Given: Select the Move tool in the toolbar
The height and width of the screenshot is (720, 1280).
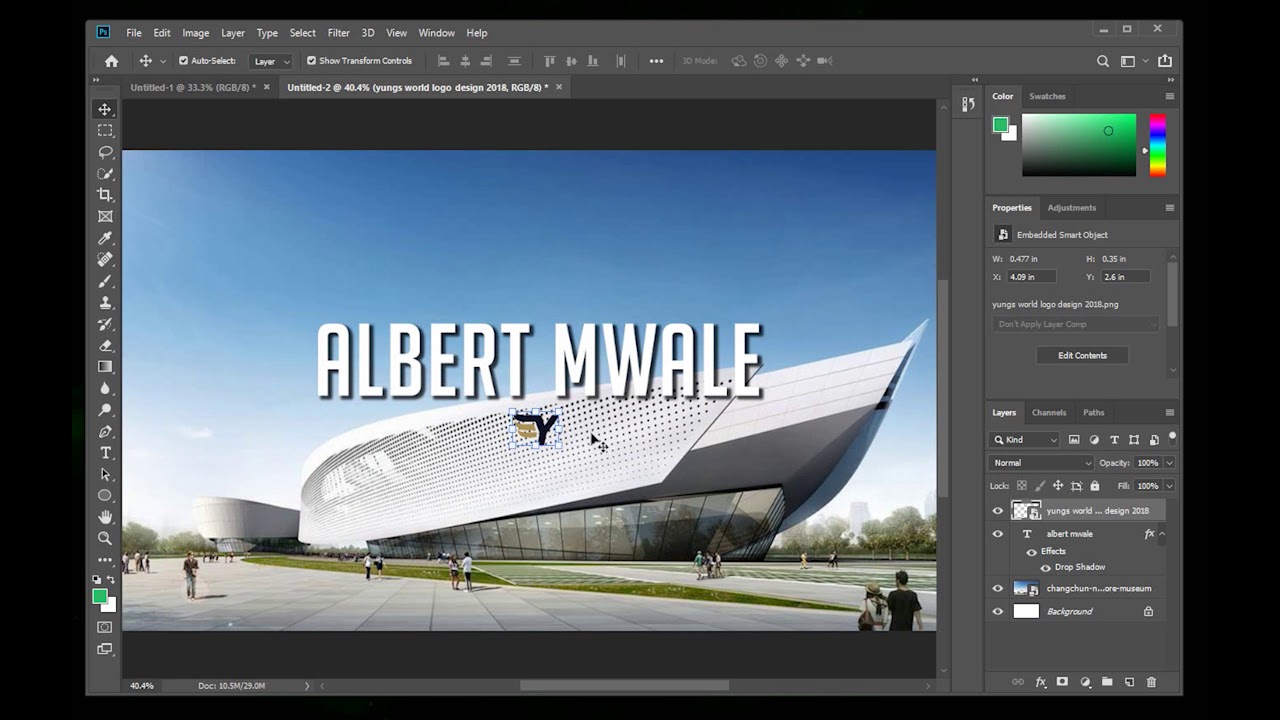Looking at the screenshot, I should pyautogui.click(x=105, y=109).
